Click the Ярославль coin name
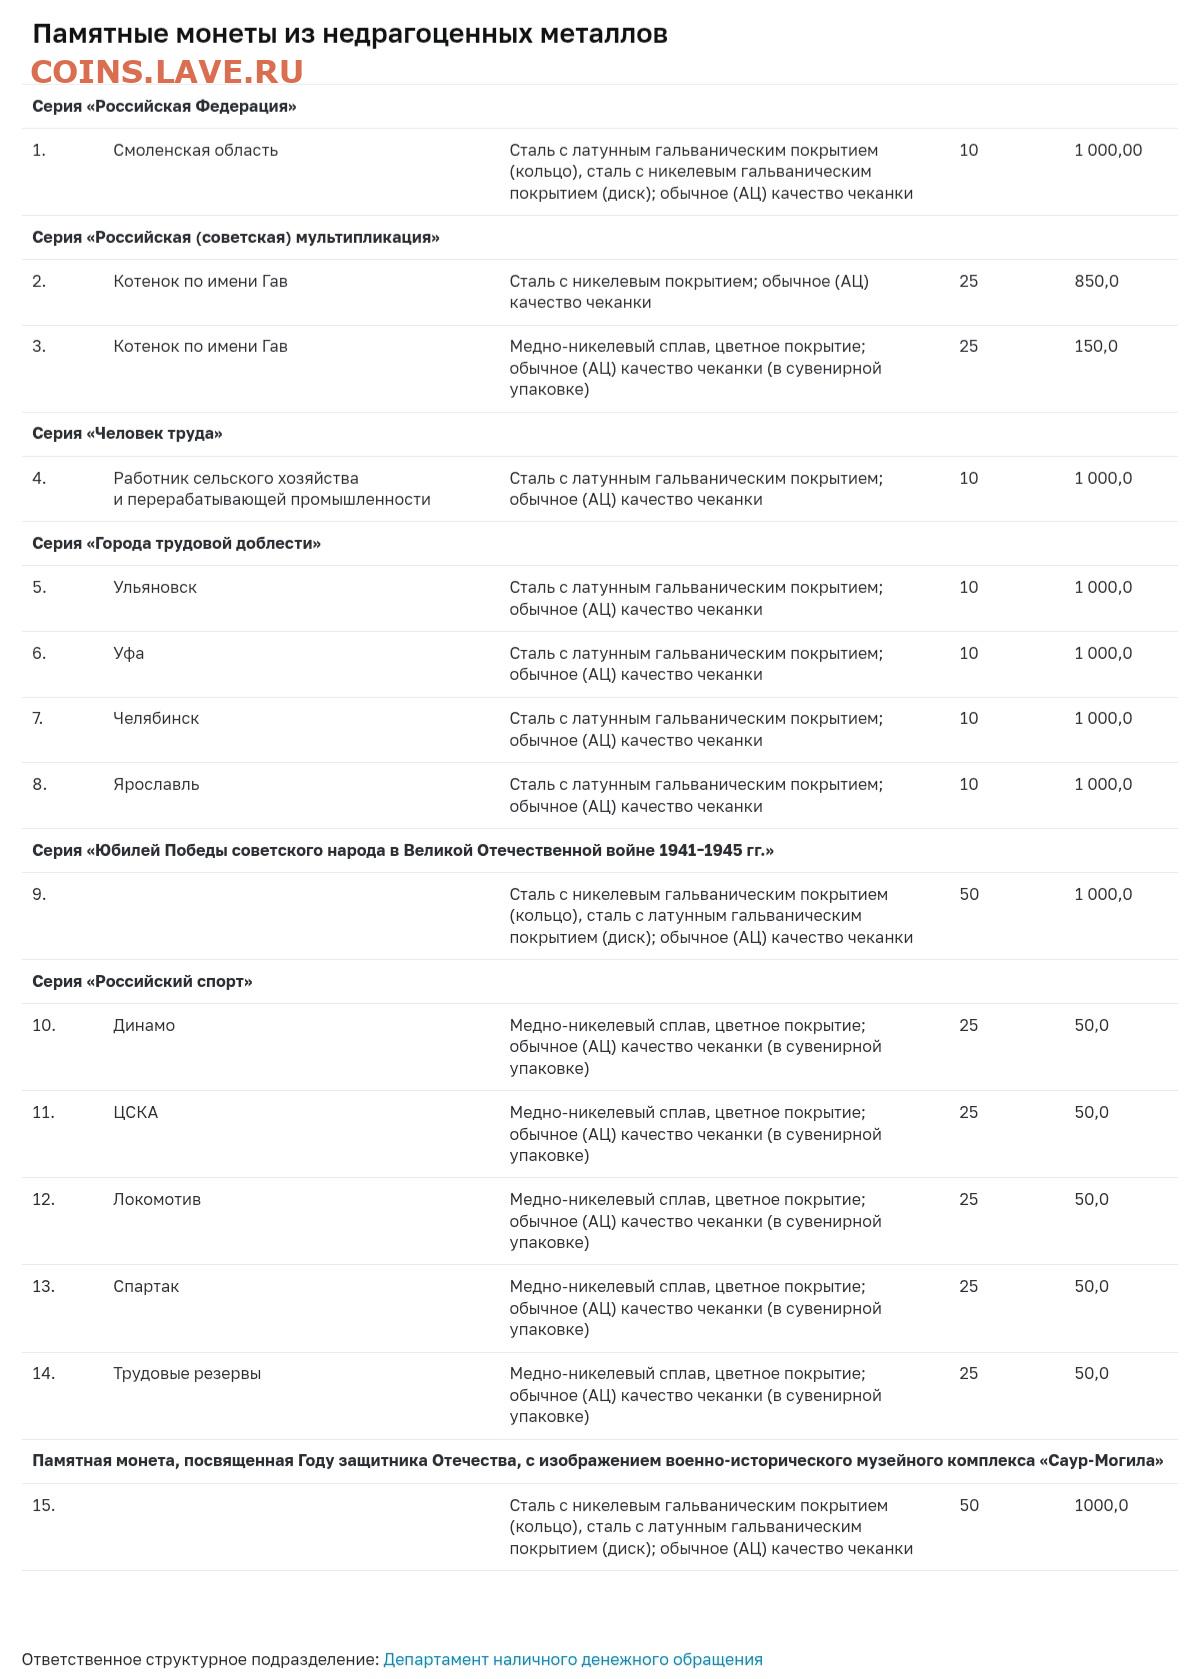 pyautogui.click(x=156, y=784)
